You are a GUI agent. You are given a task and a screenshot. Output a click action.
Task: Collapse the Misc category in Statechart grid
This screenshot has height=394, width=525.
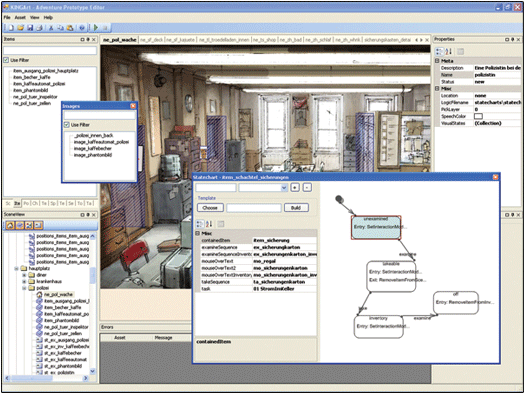198,233
